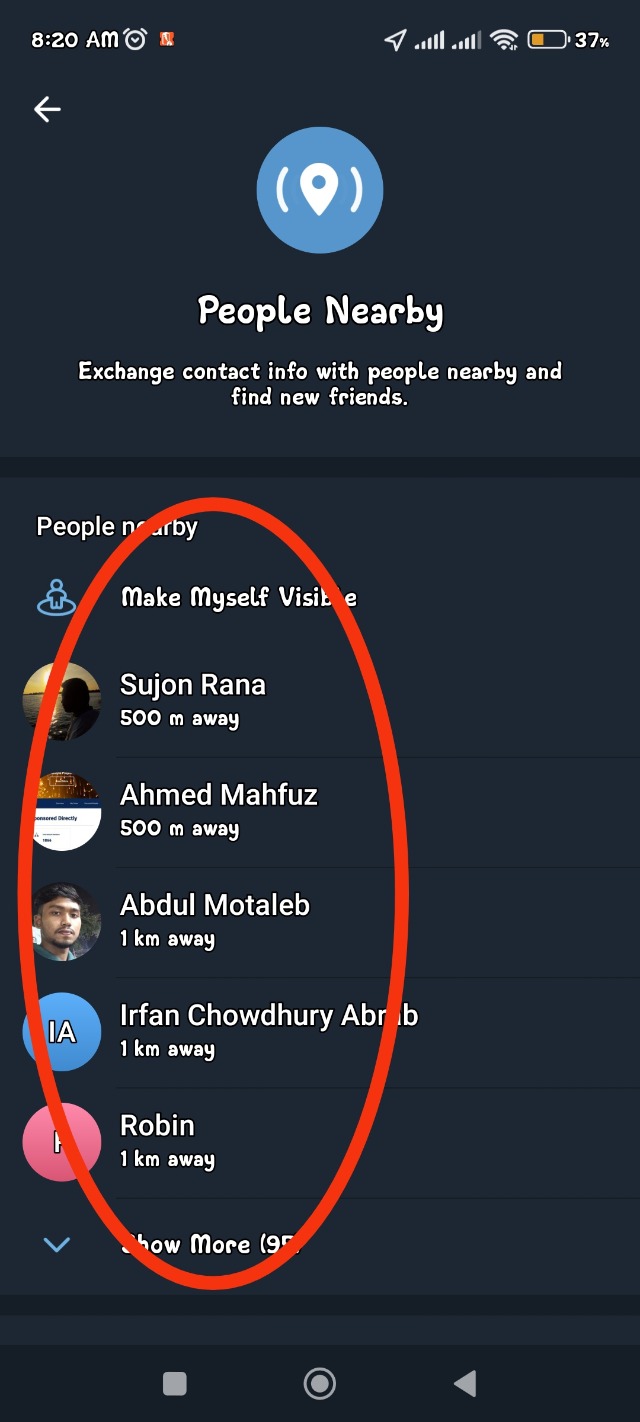Enable Make Myself Visible
640x1422 pixels.
click(238, 597)
